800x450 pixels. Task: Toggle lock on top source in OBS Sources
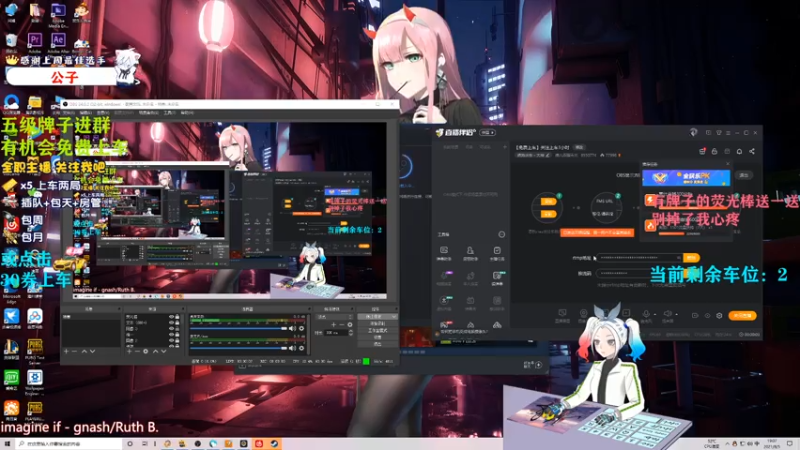[x=178, y=317]
